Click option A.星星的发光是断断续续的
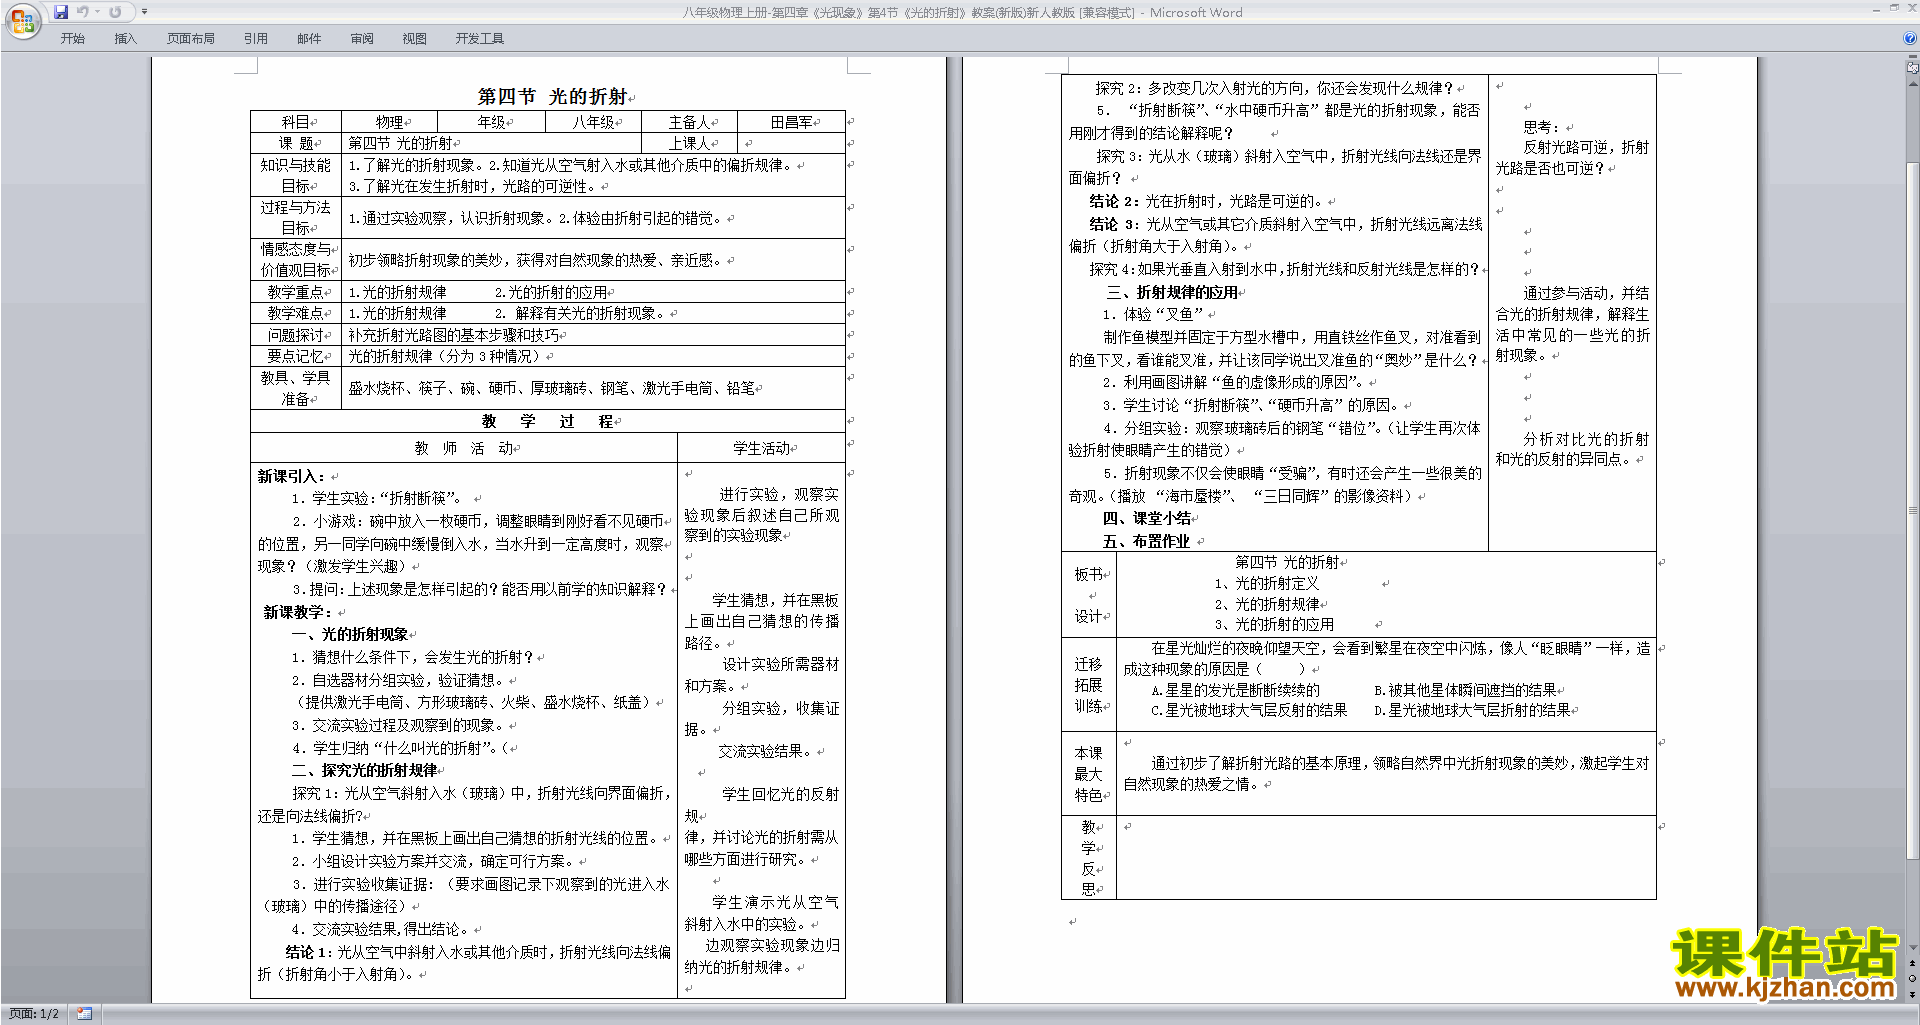Screen dimensions: 1920x1025 click(x=1235, y=690)
